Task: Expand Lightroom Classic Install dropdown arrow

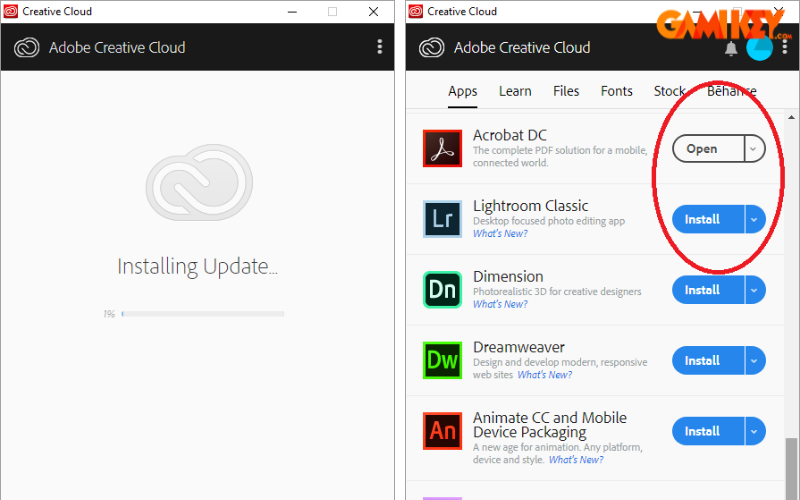Action: [x=754, y=219]
